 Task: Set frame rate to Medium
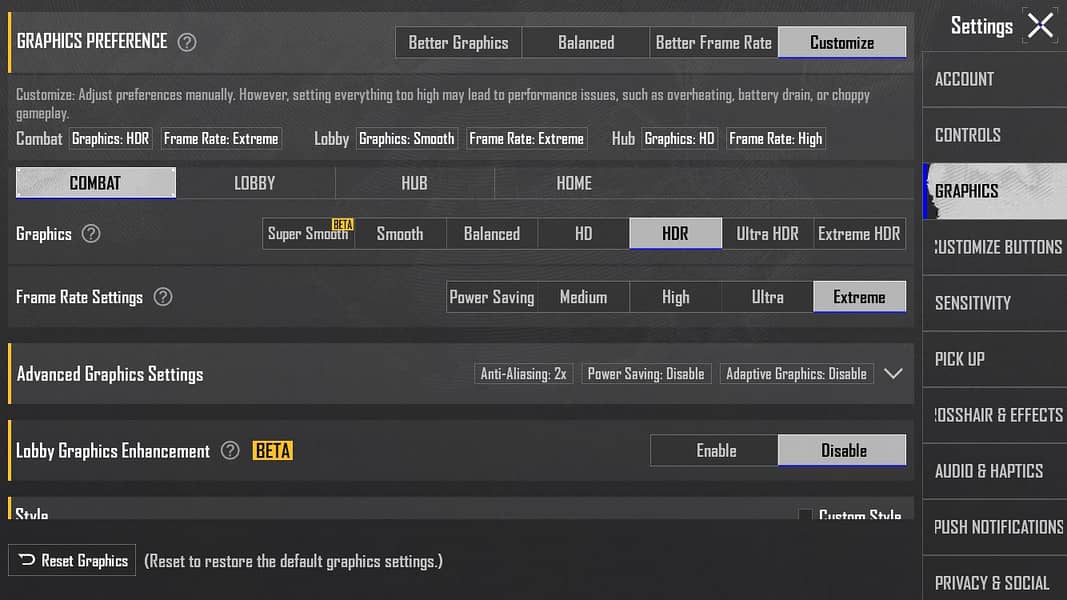[x=584, y=297]
